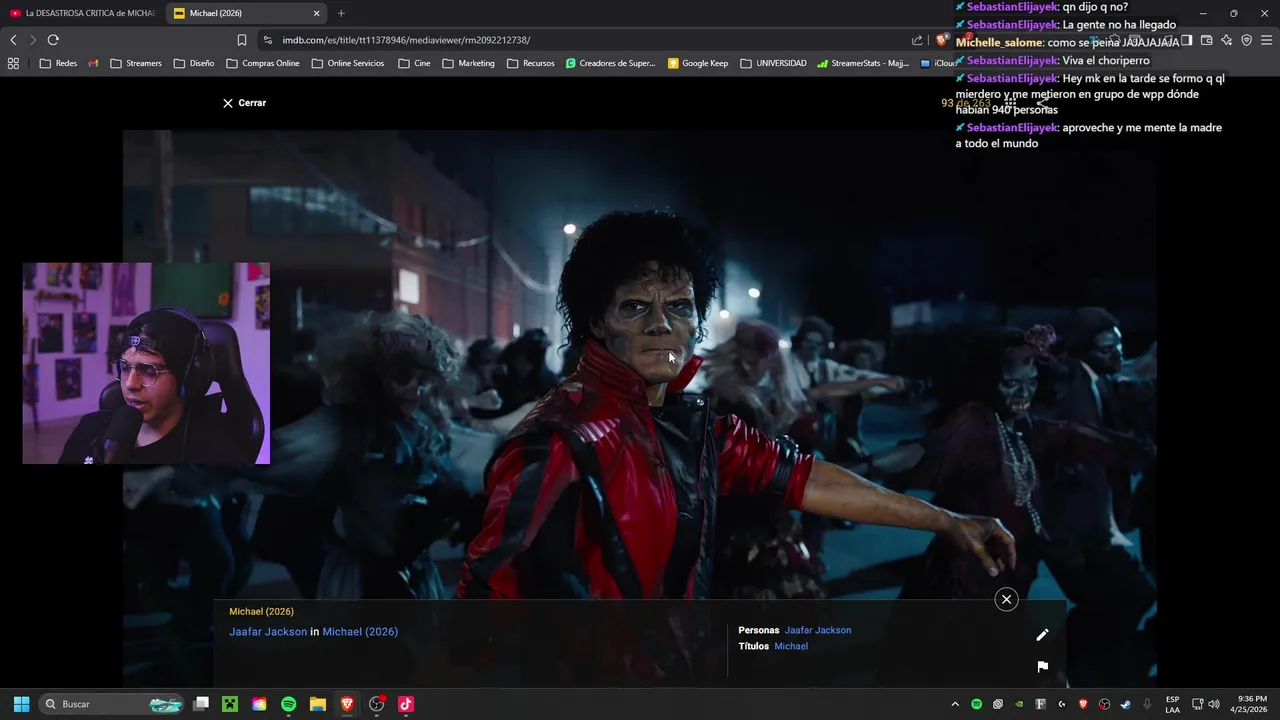The width and height of the screenshot is (1280, 720).
Task: Switch ESP LAA keyboard language
Action: coord(1172,704)
